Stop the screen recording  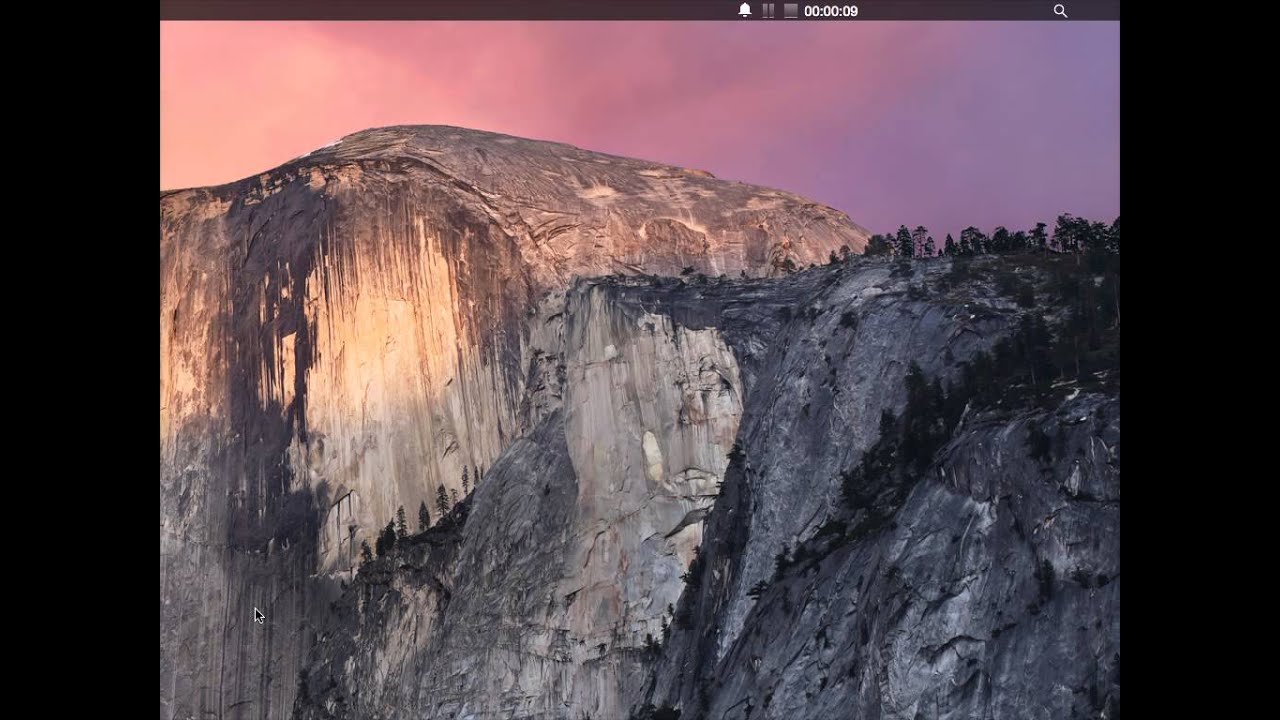point(790,10)
